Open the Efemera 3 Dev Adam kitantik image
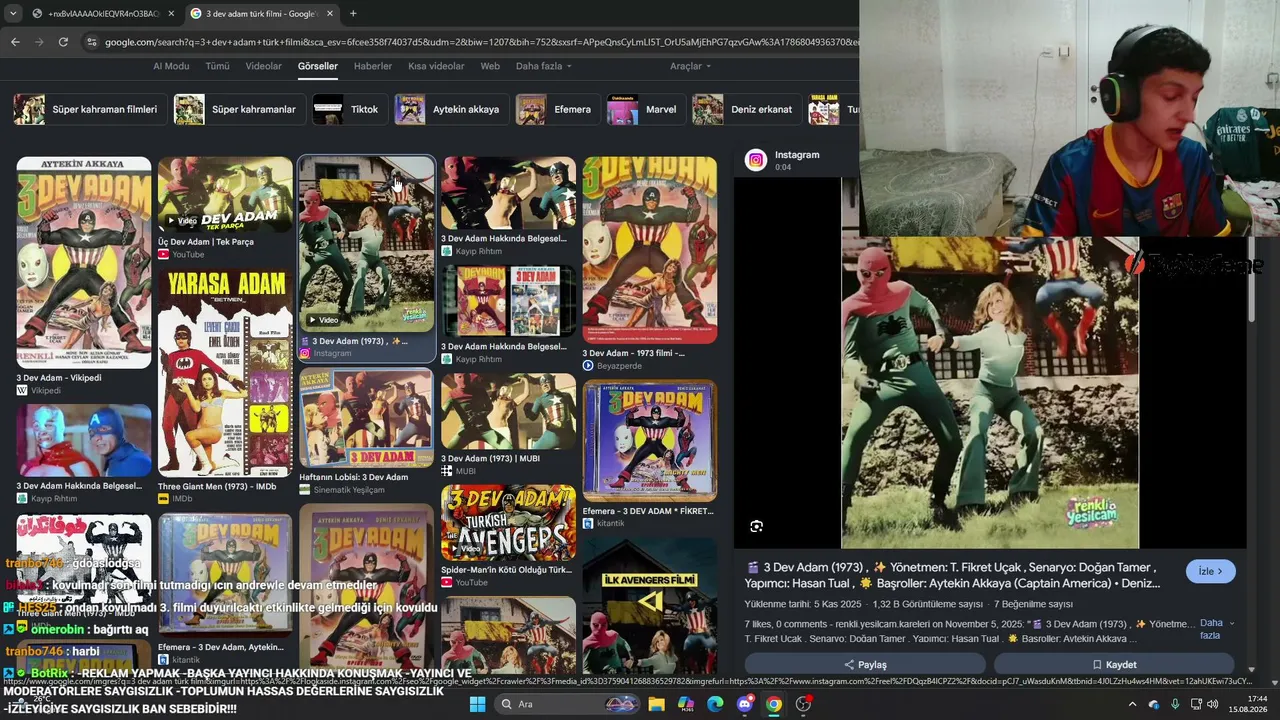 [650, 441]
